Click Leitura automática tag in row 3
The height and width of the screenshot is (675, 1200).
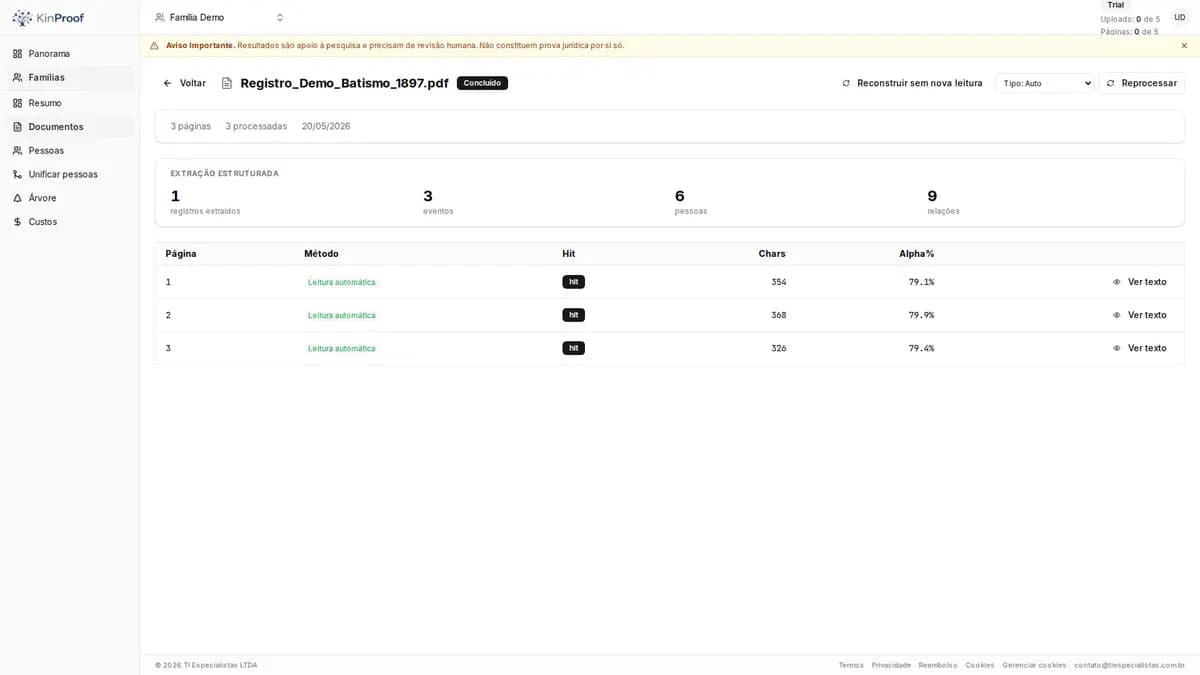[342, 348]
